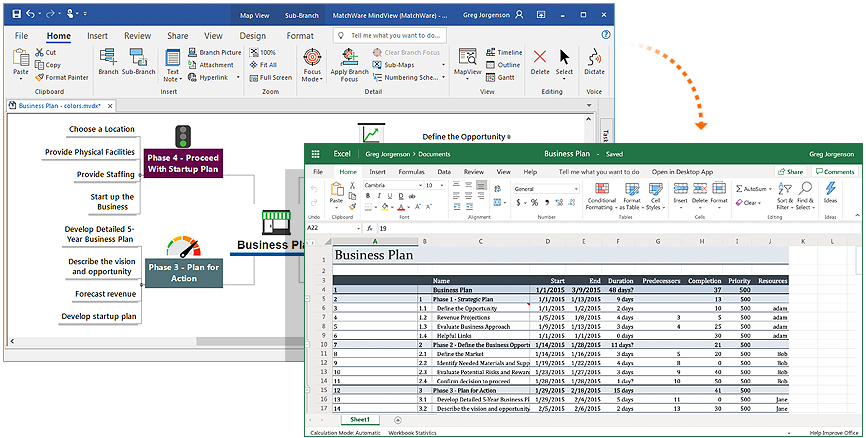The height and width of the screenshot is (438, 866).
Task: Open the Format tab in MindView
Action: [x=300, y=36]
